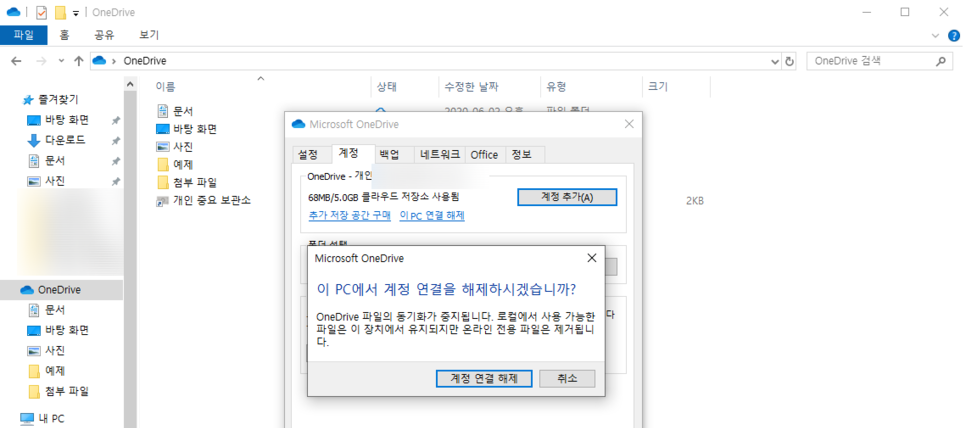The height and width of the screenshot is (428, 966).
Task: Open Explorer help via the blue question icon
Action: tap(954, 36)
